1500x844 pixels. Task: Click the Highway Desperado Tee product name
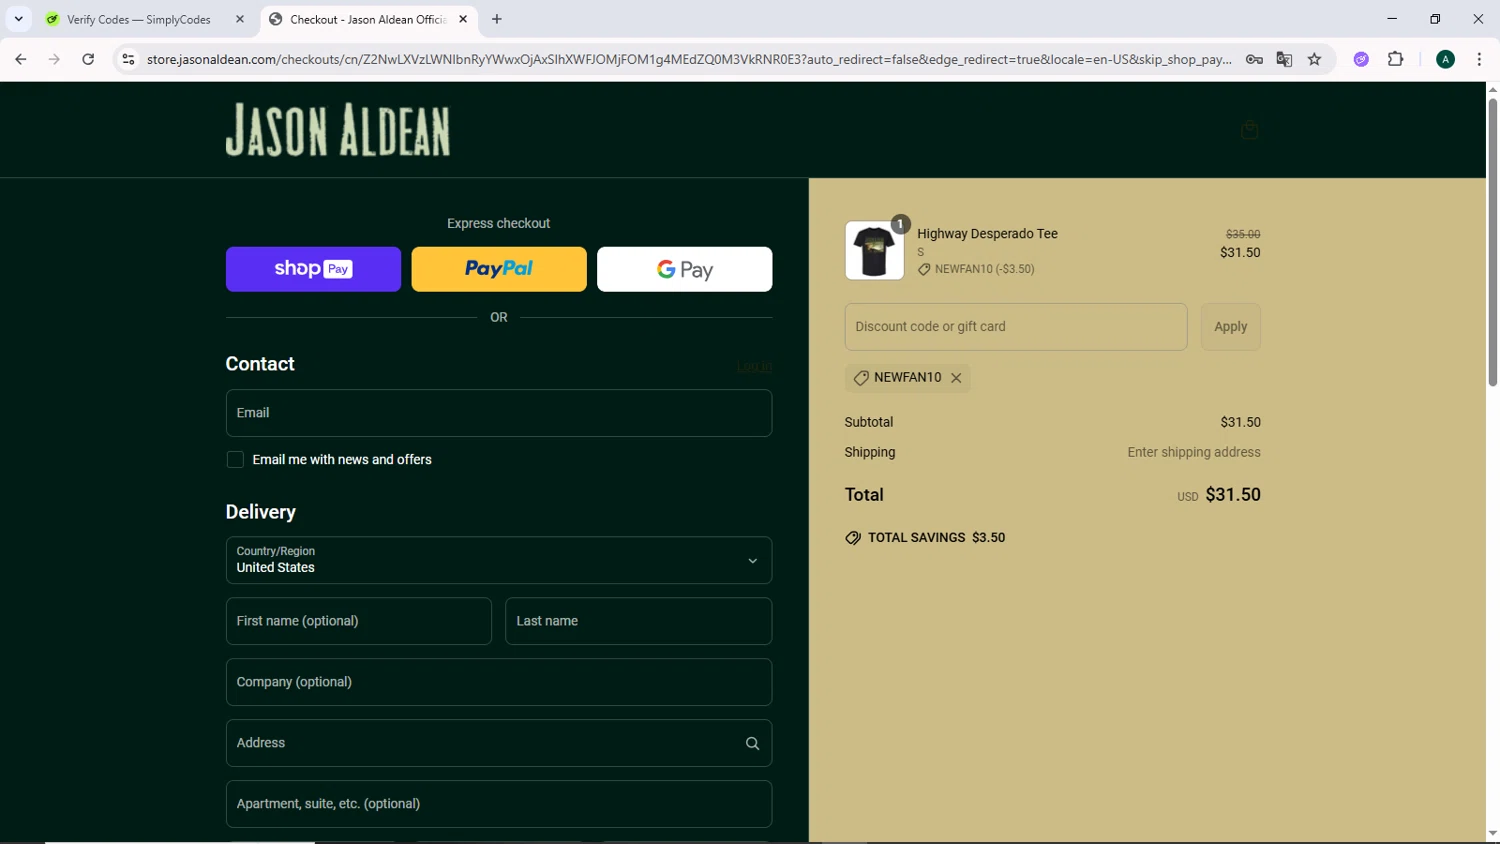(x=987, y=234)
